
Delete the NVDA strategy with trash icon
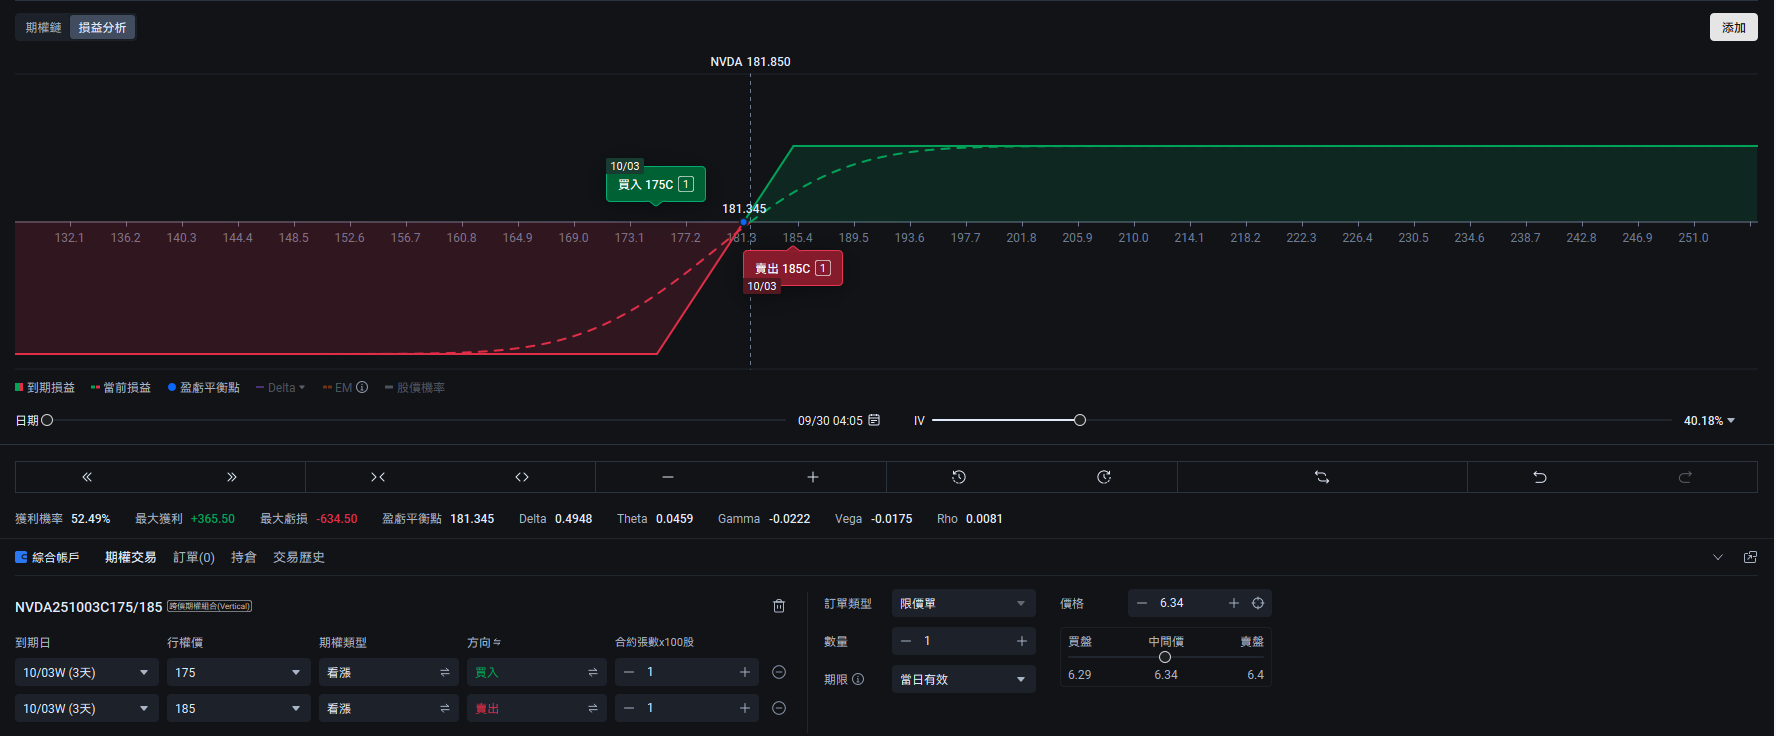tap(779, 606)
